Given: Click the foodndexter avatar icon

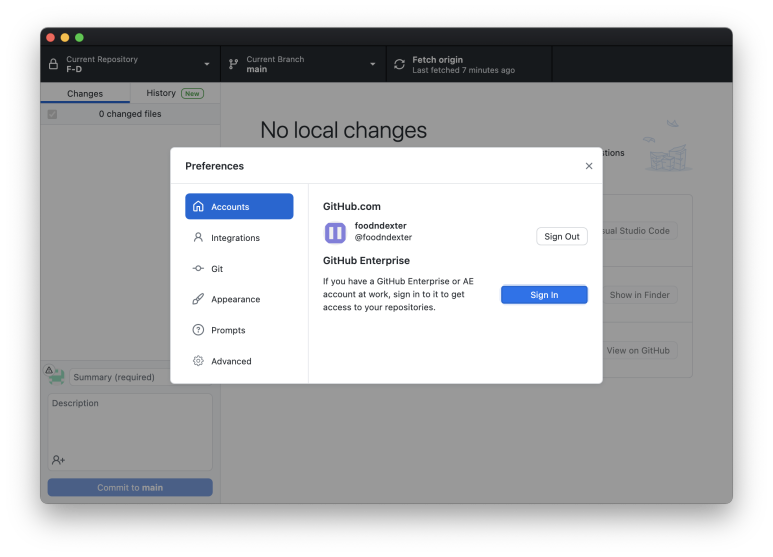Looking at the screenshot, I should coord(335,232).
